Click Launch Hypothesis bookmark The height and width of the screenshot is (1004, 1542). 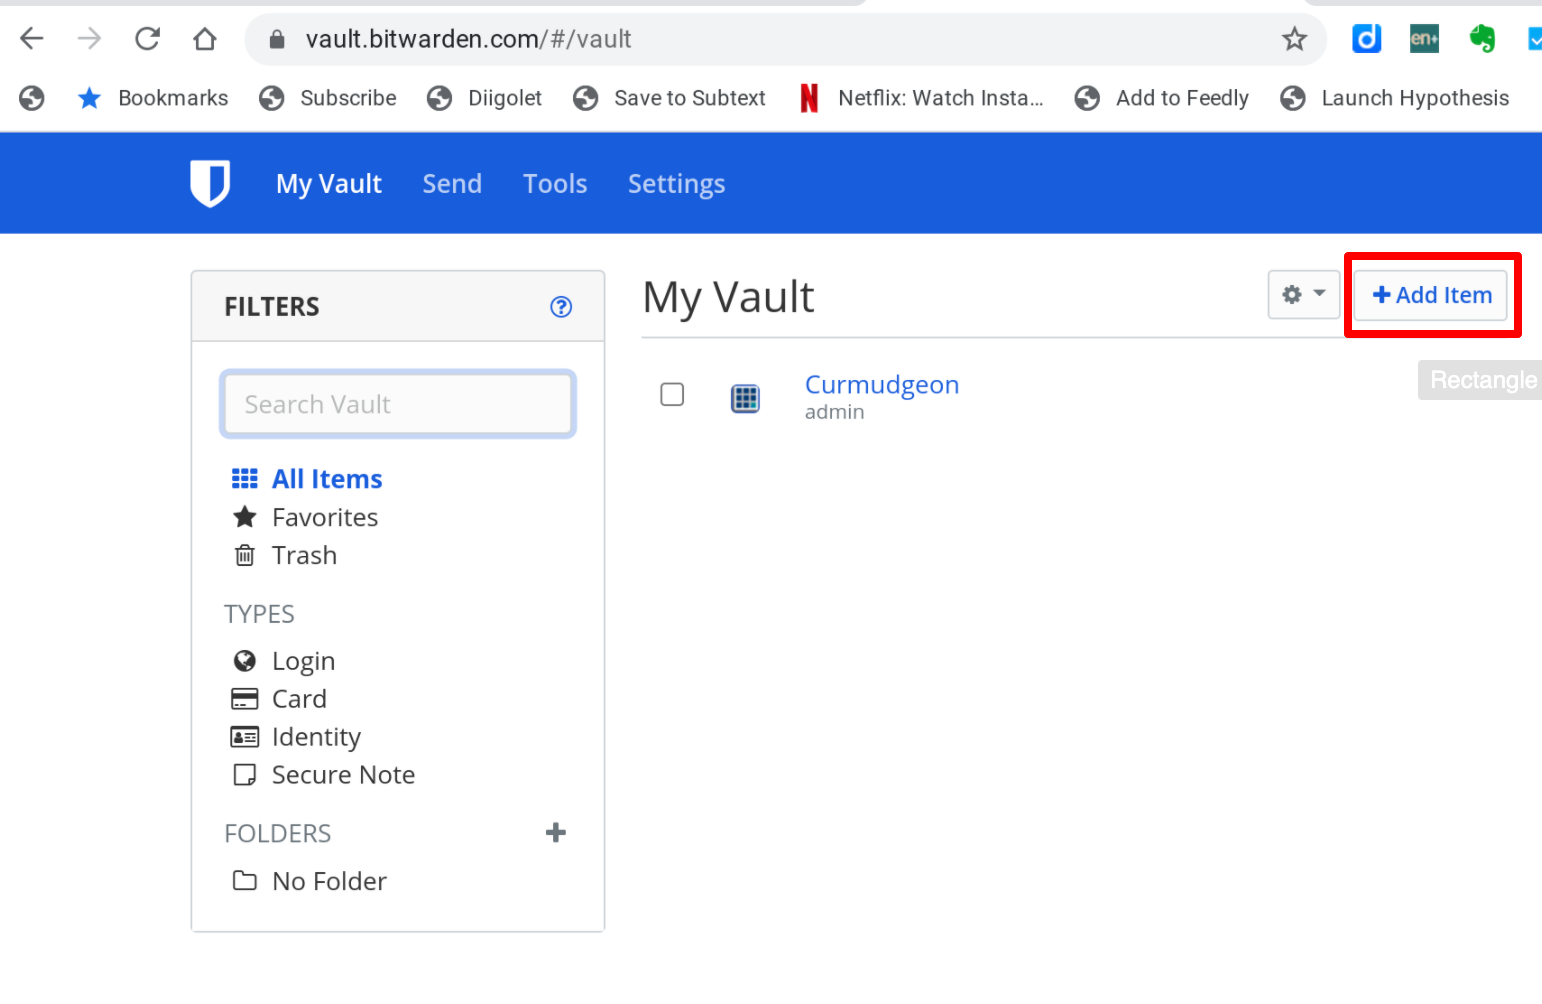click(x=1395, y=98)
